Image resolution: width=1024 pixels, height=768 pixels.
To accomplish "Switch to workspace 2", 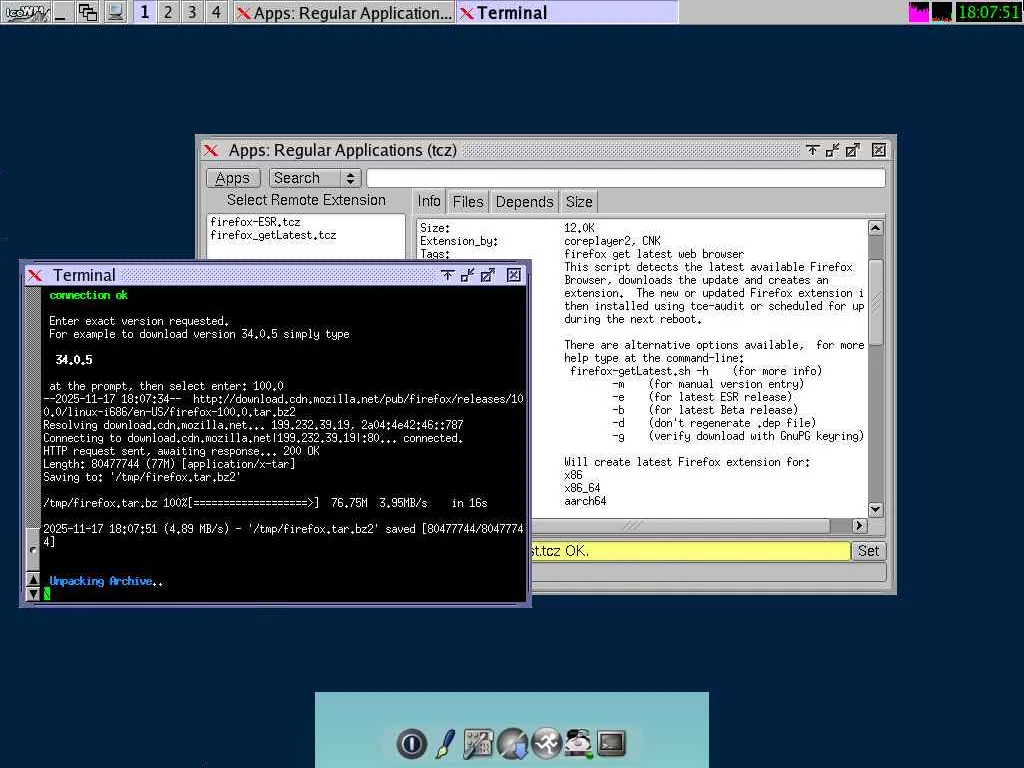I will pyautogui.click(x=168, y=12).
